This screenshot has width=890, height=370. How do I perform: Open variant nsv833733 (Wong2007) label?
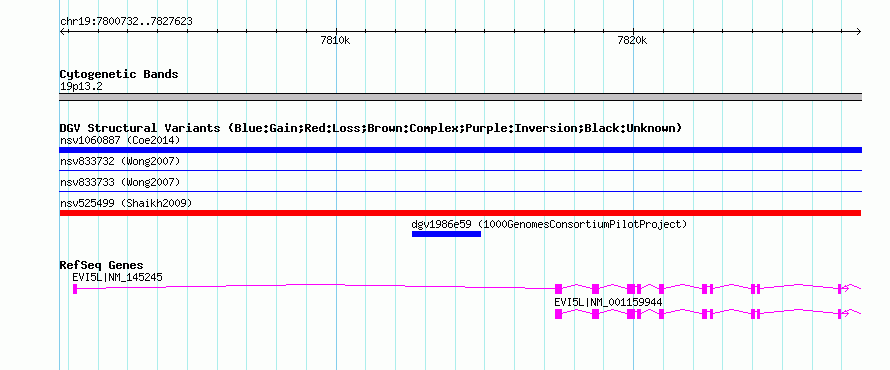point(120,182)
